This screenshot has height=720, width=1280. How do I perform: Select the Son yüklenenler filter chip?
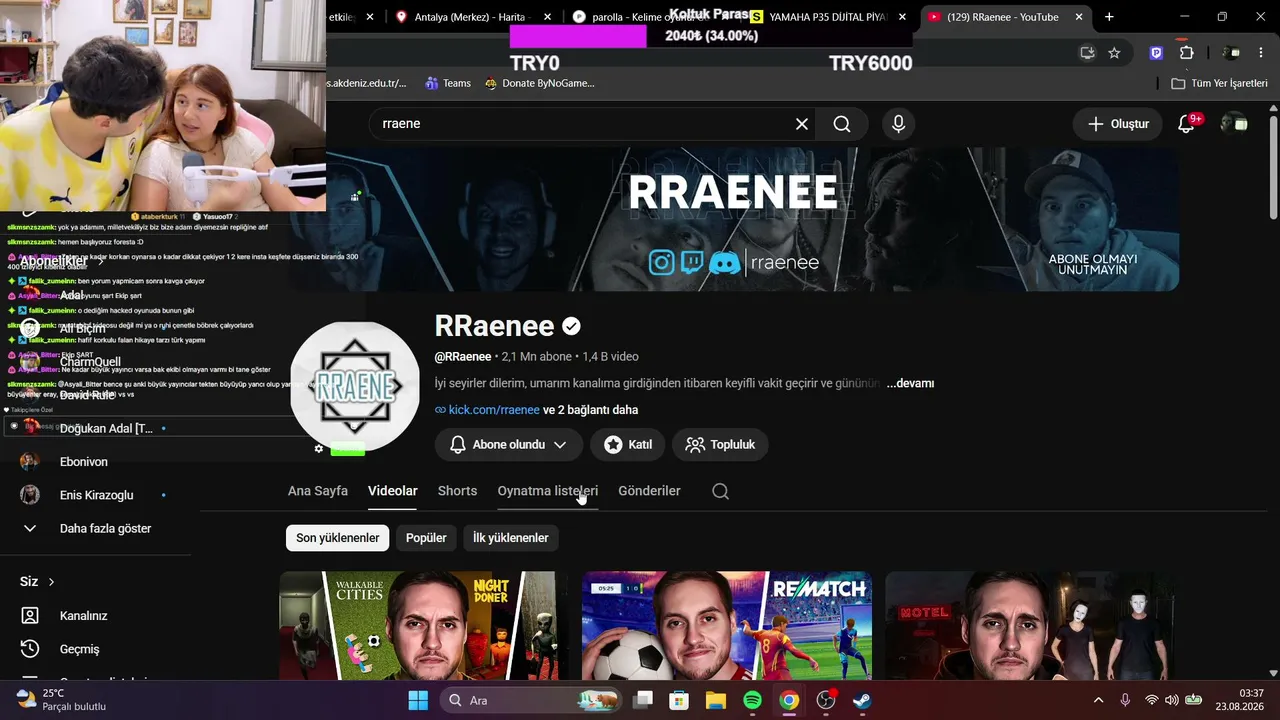tap(338, 538)
